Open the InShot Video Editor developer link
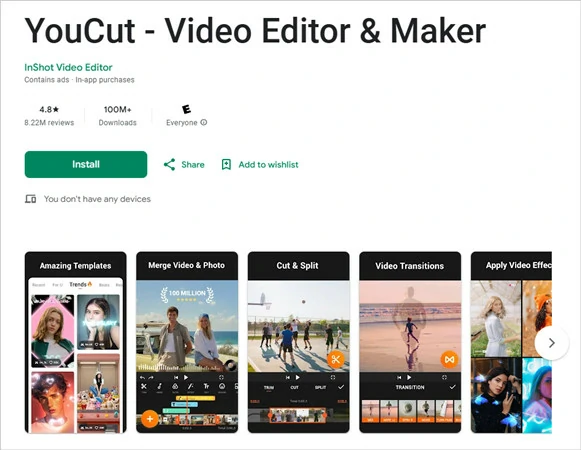The image size is (581, 450). (68, 67)
